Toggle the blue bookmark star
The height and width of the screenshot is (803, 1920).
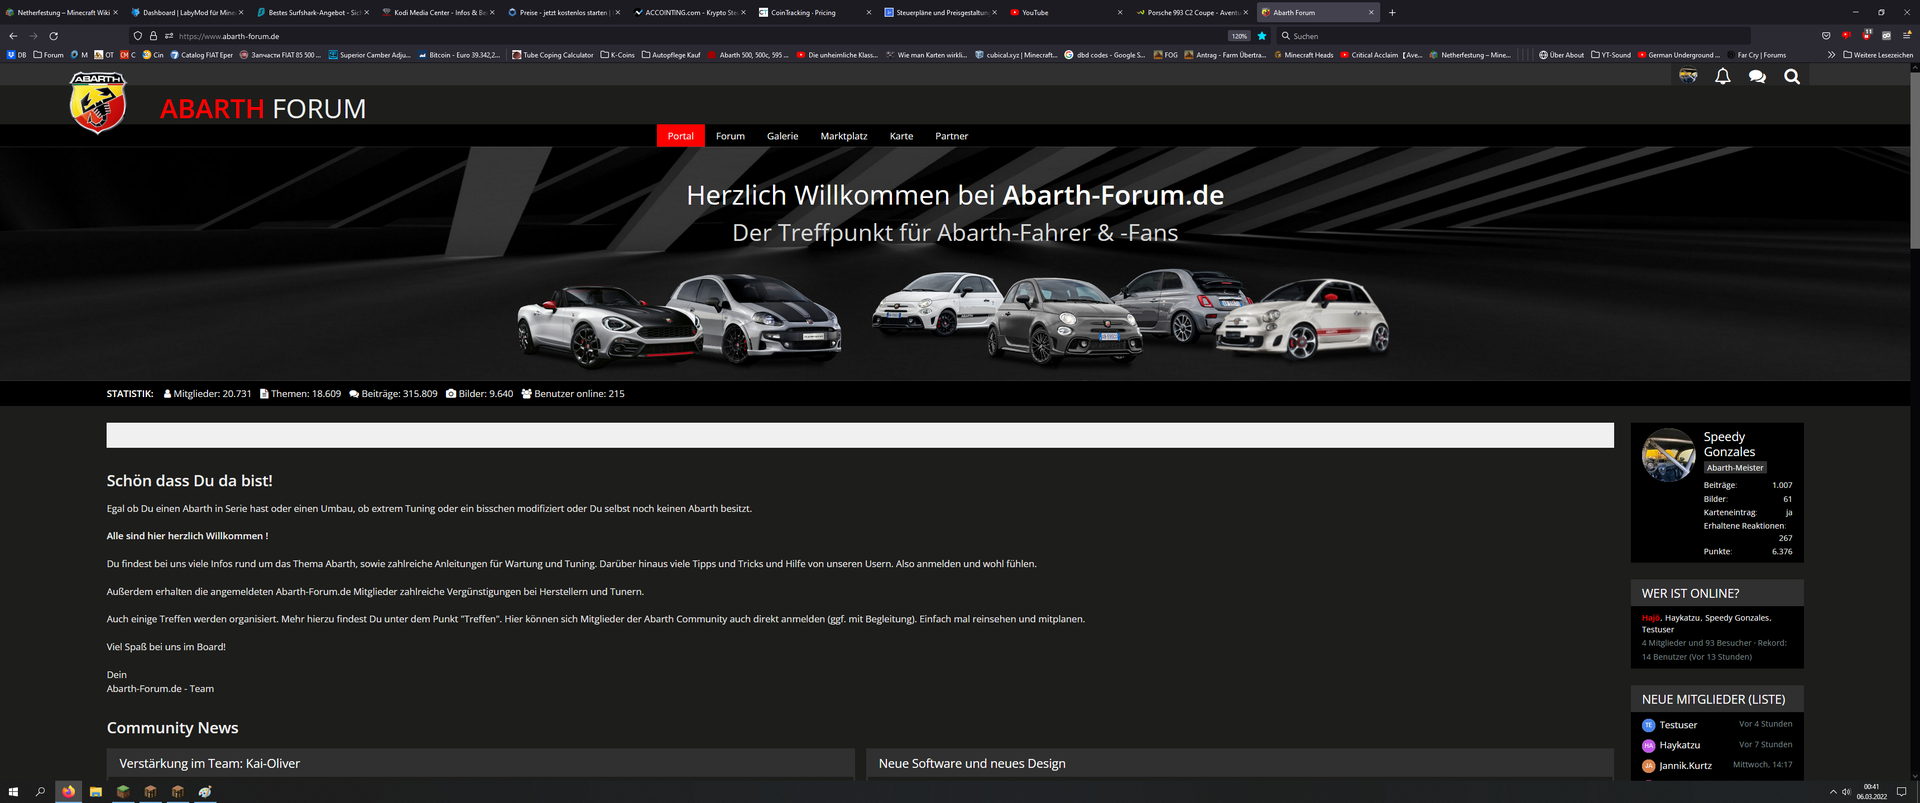(x=1262, y=36)
